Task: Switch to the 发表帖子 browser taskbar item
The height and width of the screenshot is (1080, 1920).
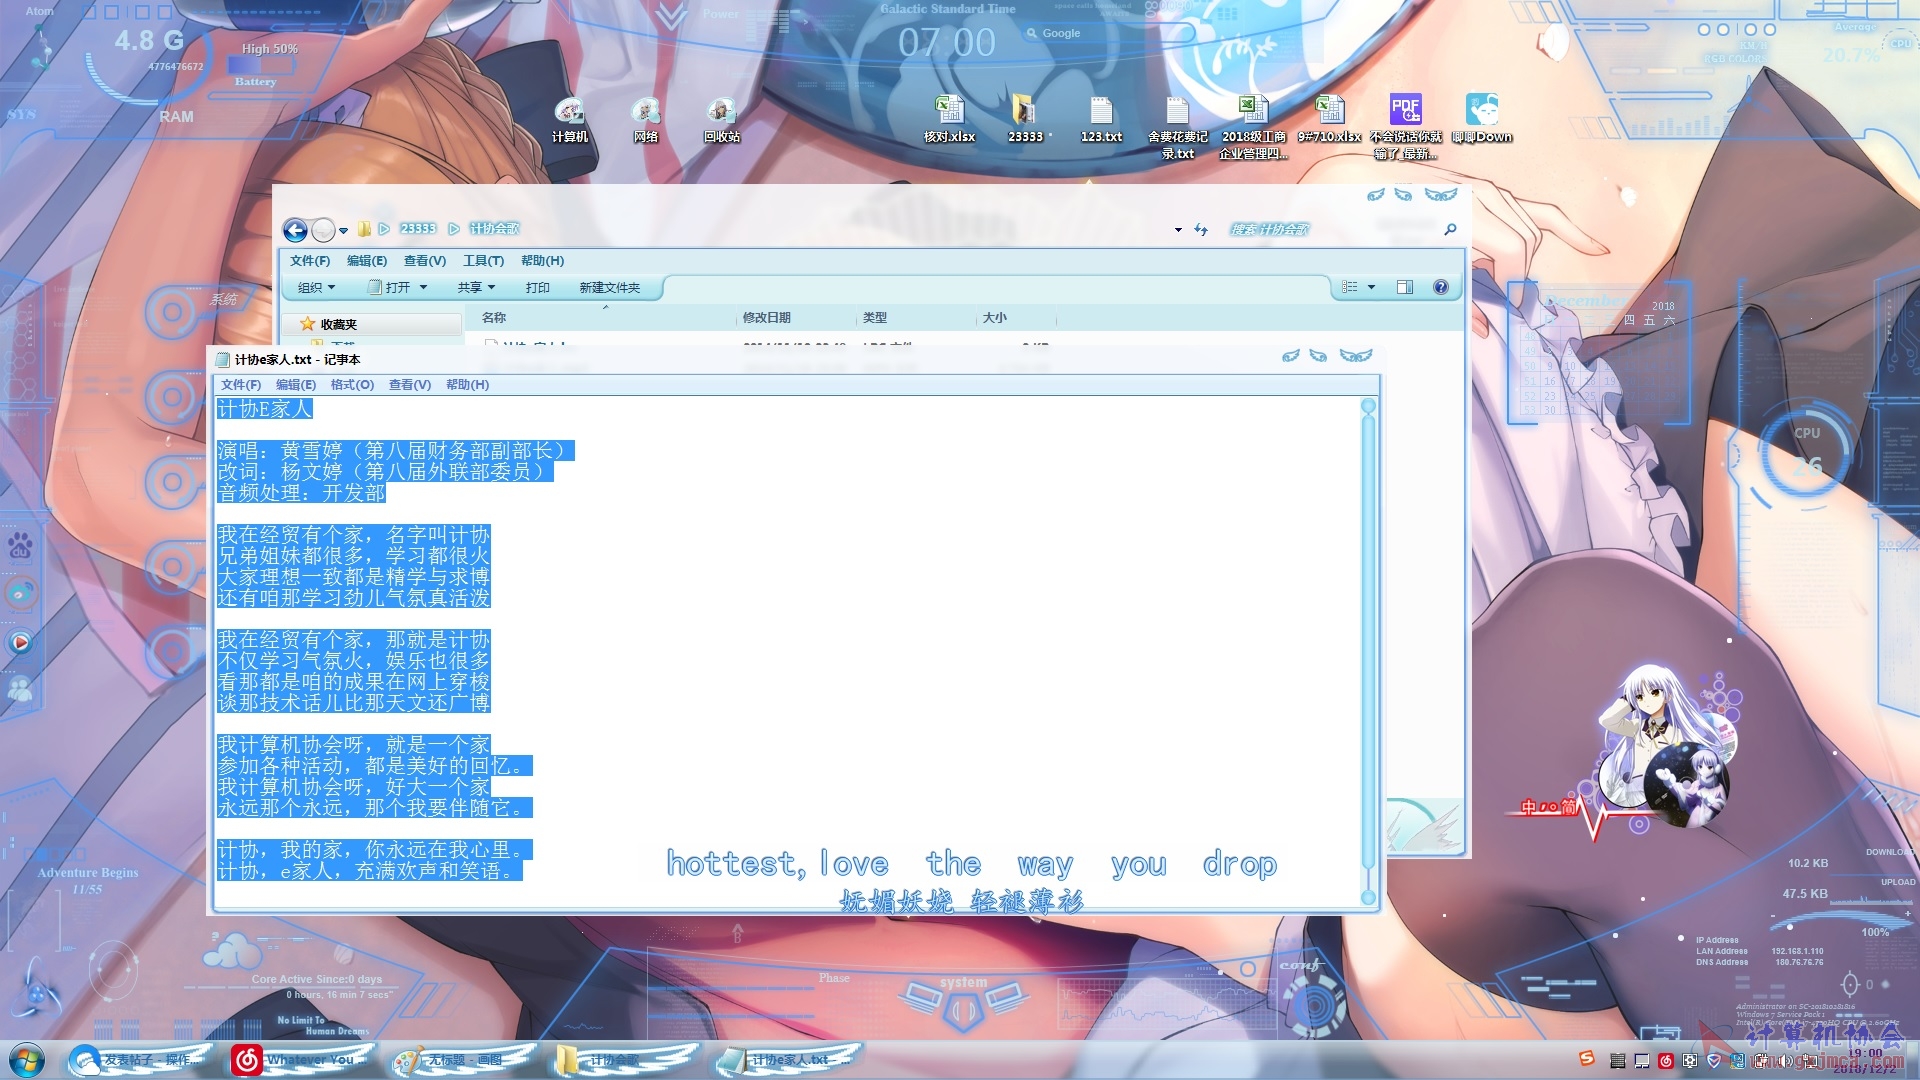Action: pyautogui.click(x=140, y=1060)
